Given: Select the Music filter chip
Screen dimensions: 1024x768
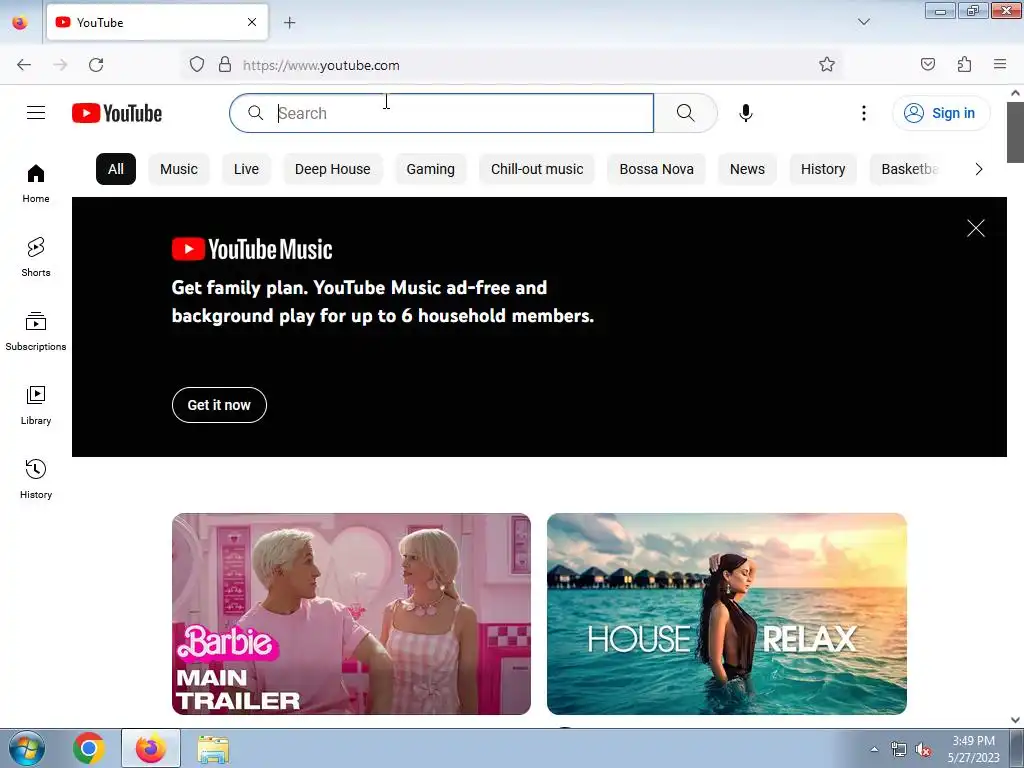Looking at the screenshot, I should (x=179, y=169).
